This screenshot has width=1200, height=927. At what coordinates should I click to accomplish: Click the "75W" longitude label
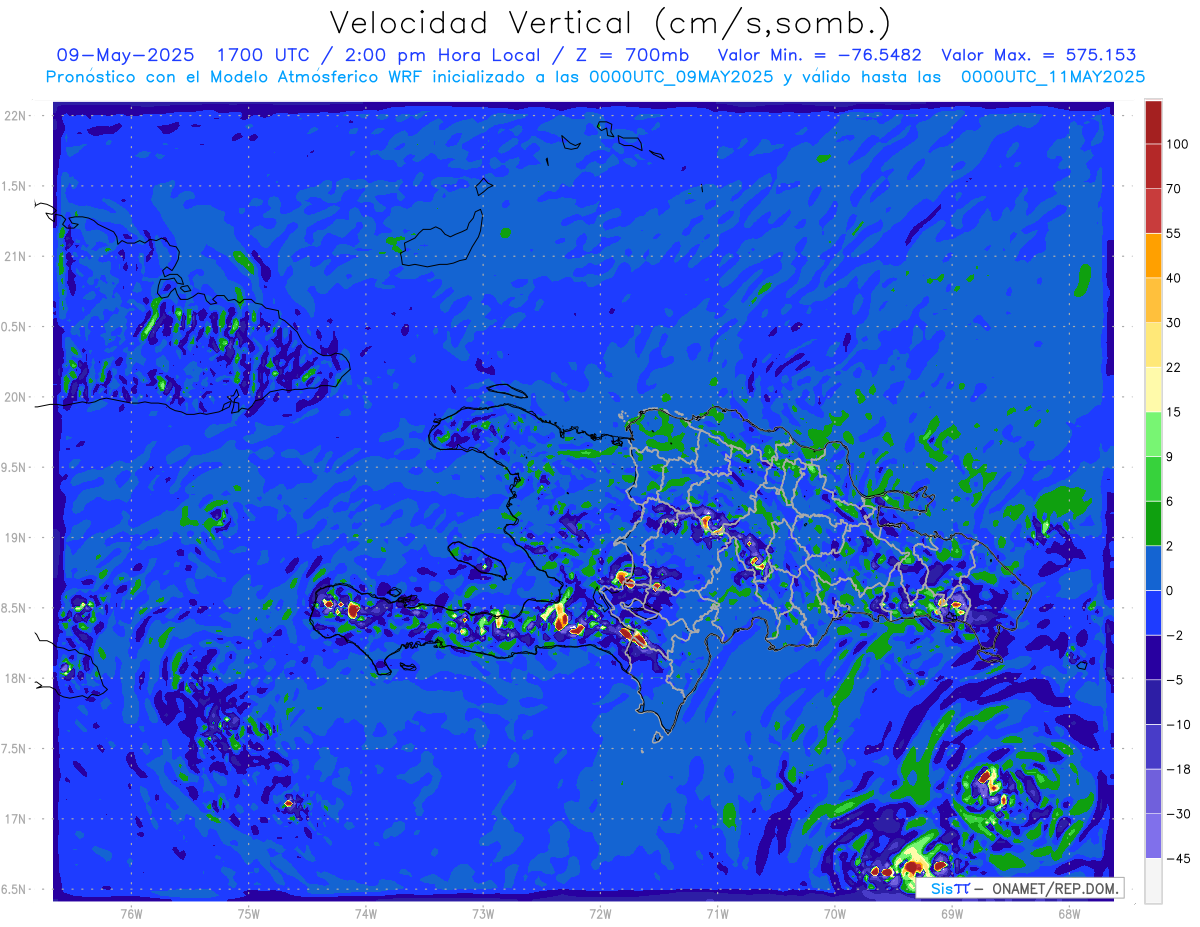click(249, 913)
